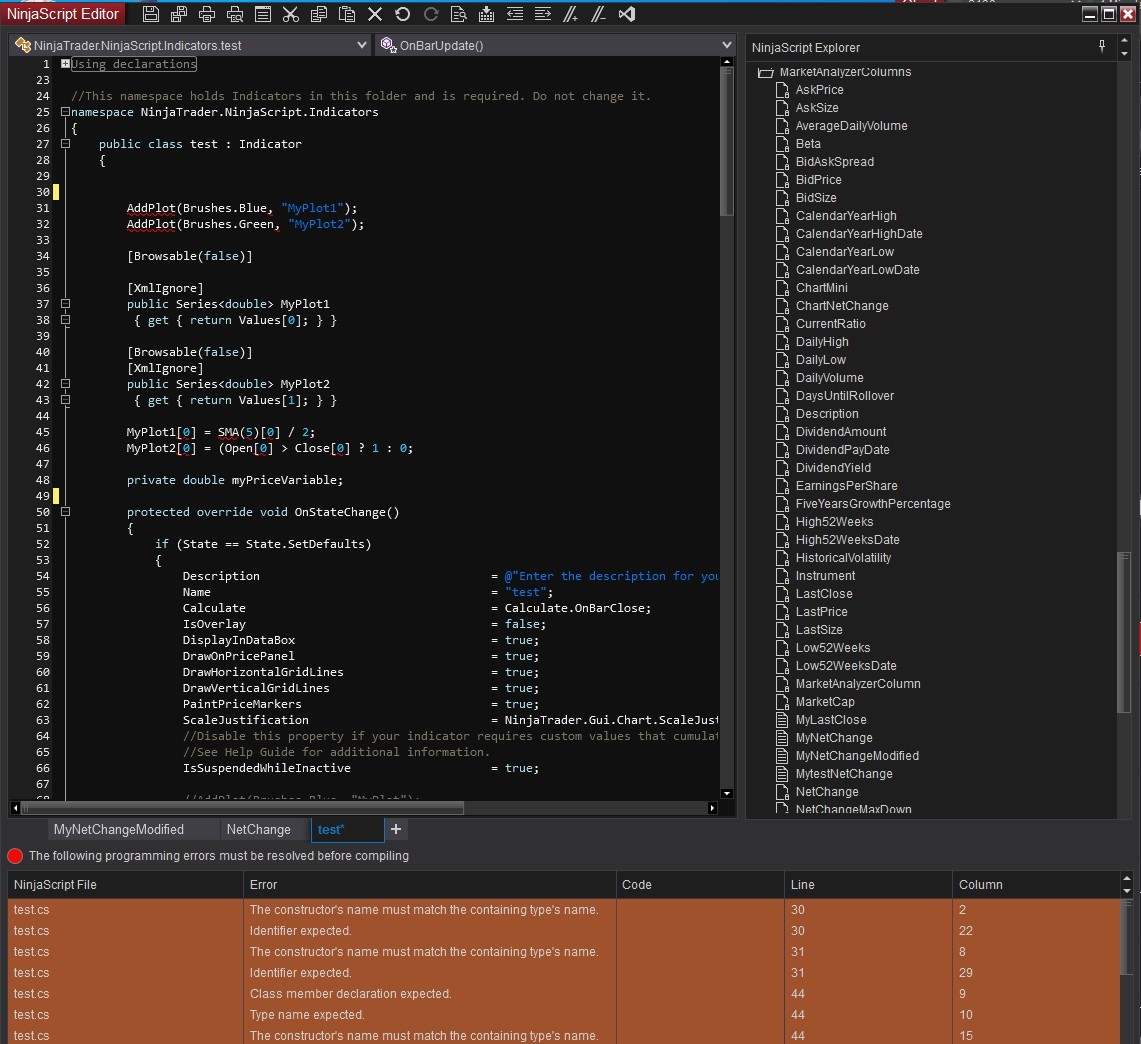Collapse the class test code block
The width and height of the screenshot is (1141, 1044).
[x=65, y=144]
